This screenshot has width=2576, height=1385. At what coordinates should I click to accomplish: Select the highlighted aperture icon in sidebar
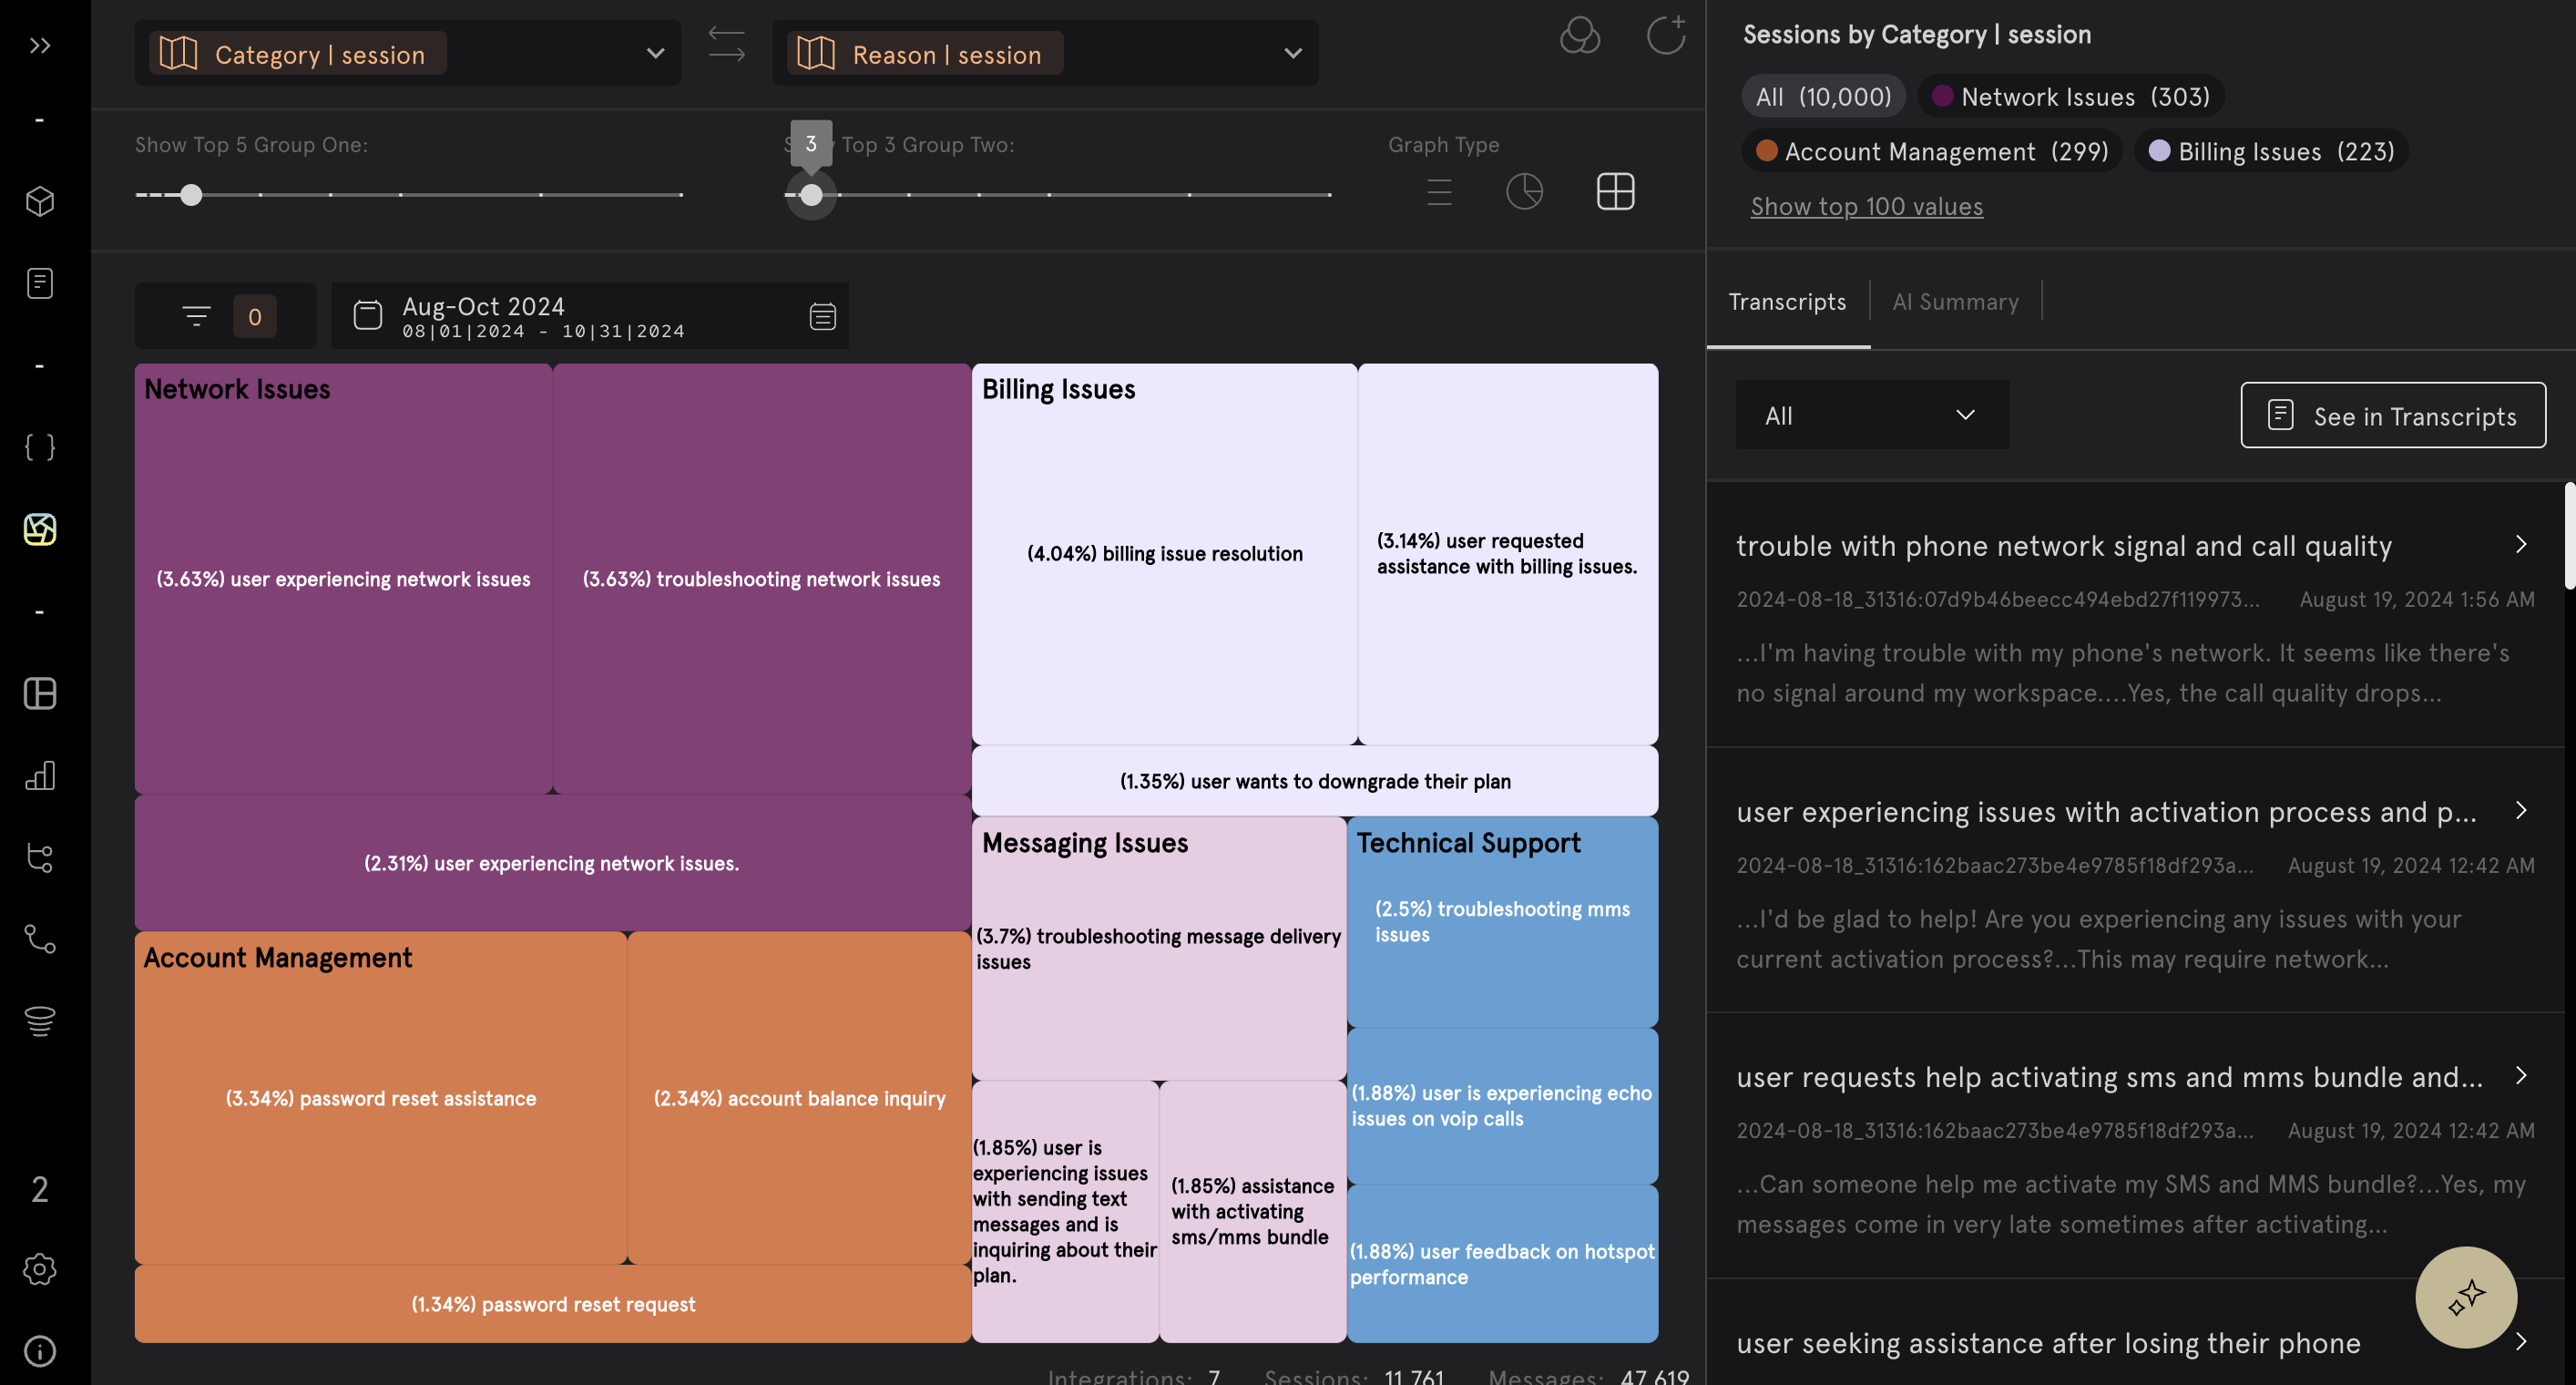[40, 529]
